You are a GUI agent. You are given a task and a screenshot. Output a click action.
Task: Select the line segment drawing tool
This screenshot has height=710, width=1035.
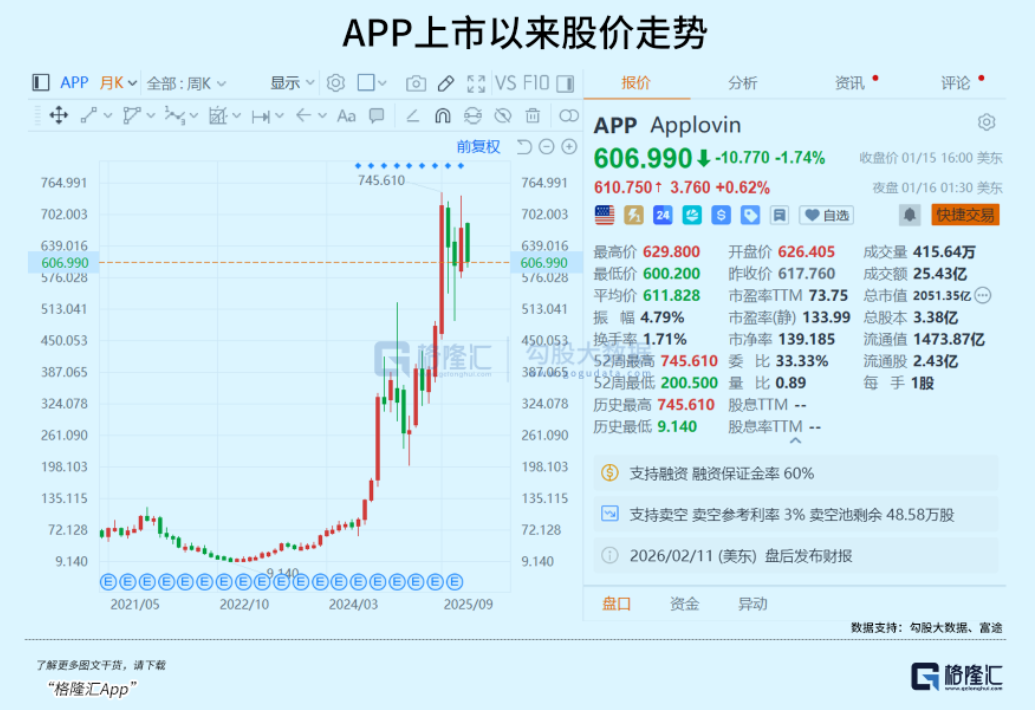click(x=88, y=115)
